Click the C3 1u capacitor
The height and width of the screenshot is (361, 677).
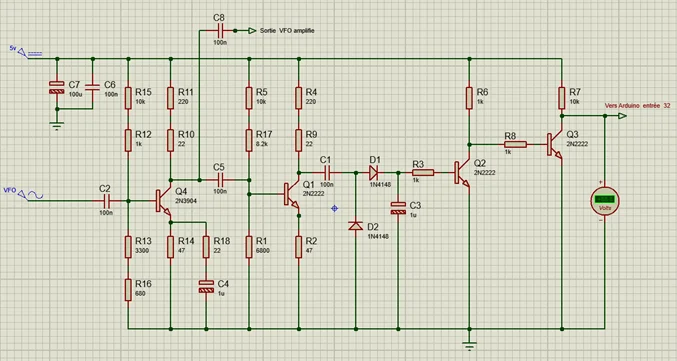[x=398, y=208]
